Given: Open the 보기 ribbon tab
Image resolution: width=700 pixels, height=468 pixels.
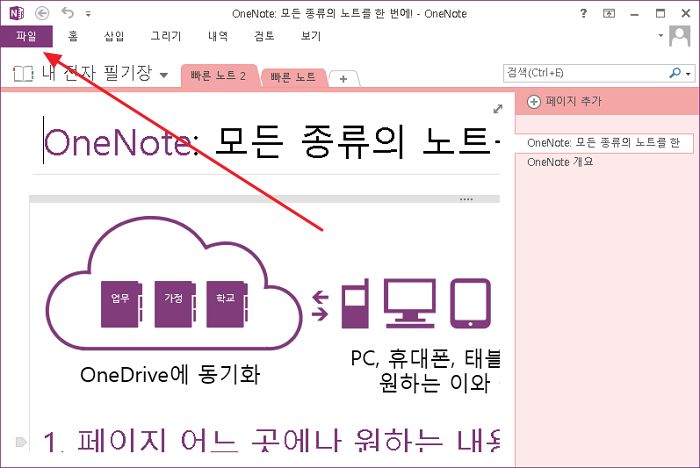Looking at the screenshot, I should coord(311,36).
